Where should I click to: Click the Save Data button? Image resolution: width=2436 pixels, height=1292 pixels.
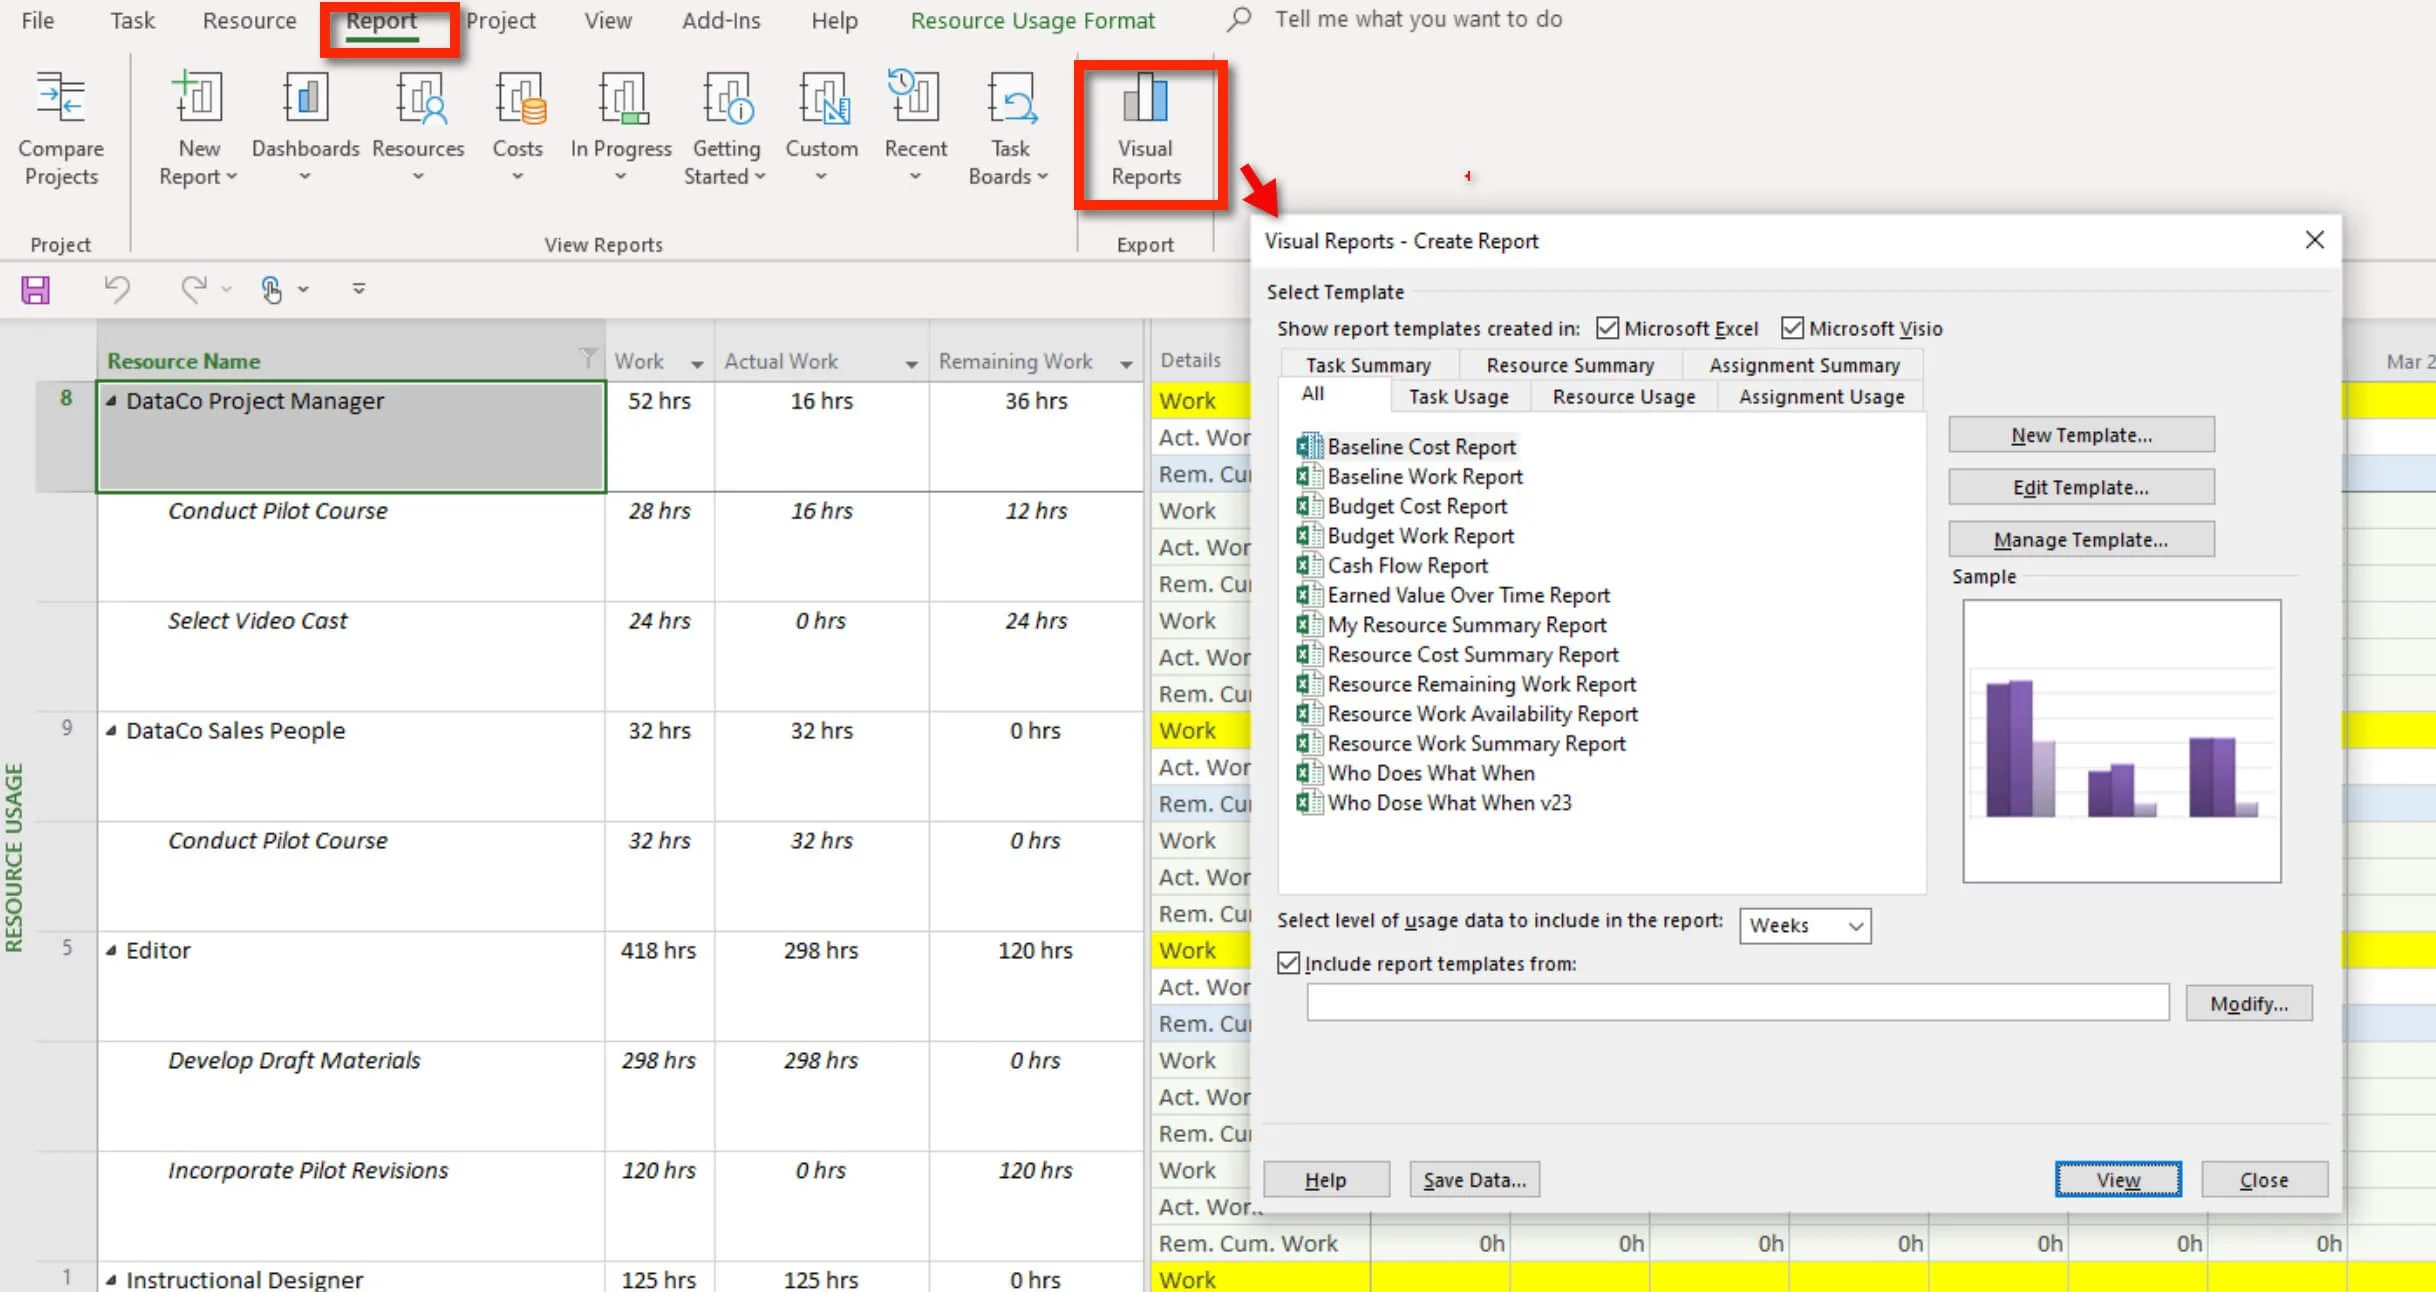tap(1475, 1180)
